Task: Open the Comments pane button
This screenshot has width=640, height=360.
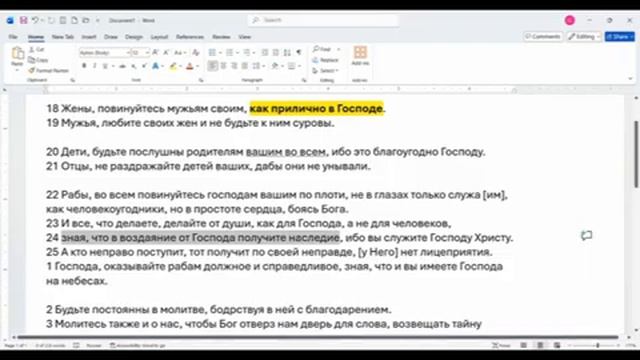Action: (x=543, y=37)
